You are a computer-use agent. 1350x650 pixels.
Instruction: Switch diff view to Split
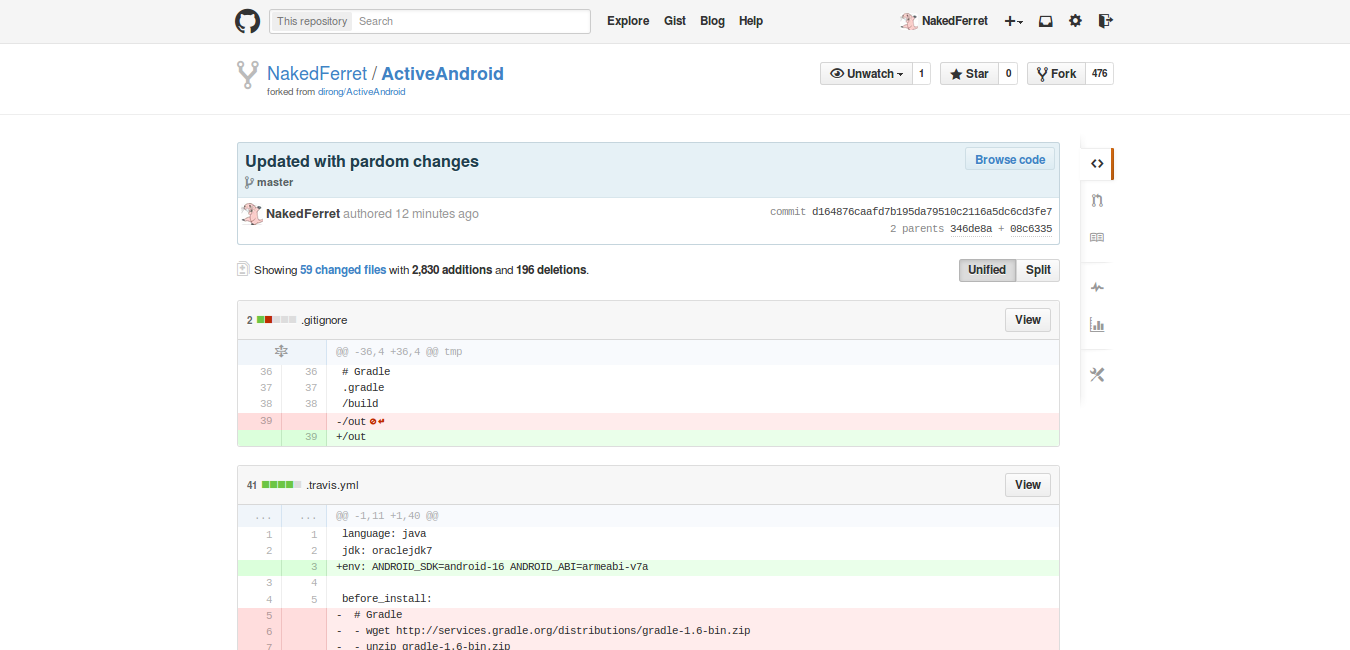tap(1037, 270)
